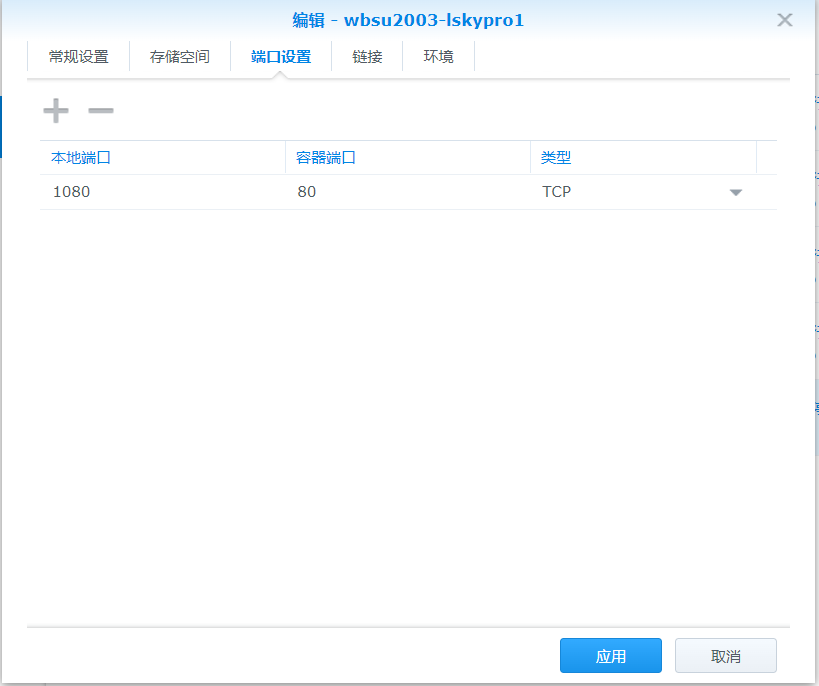Select the 端口设置 tab

coord(281,57)
